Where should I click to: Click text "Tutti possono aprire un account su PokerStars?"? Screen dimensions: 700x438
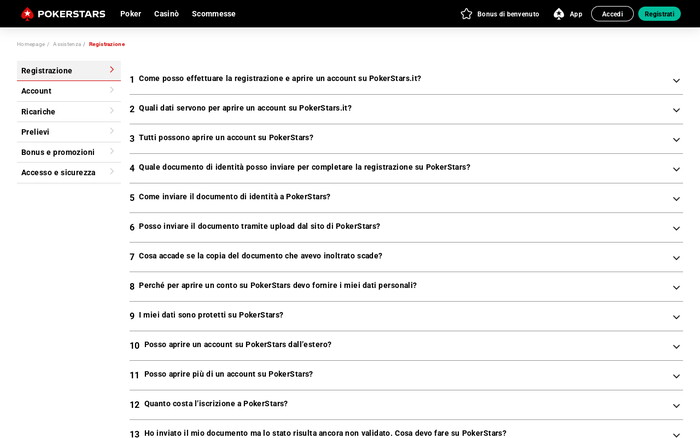point(226,138)
